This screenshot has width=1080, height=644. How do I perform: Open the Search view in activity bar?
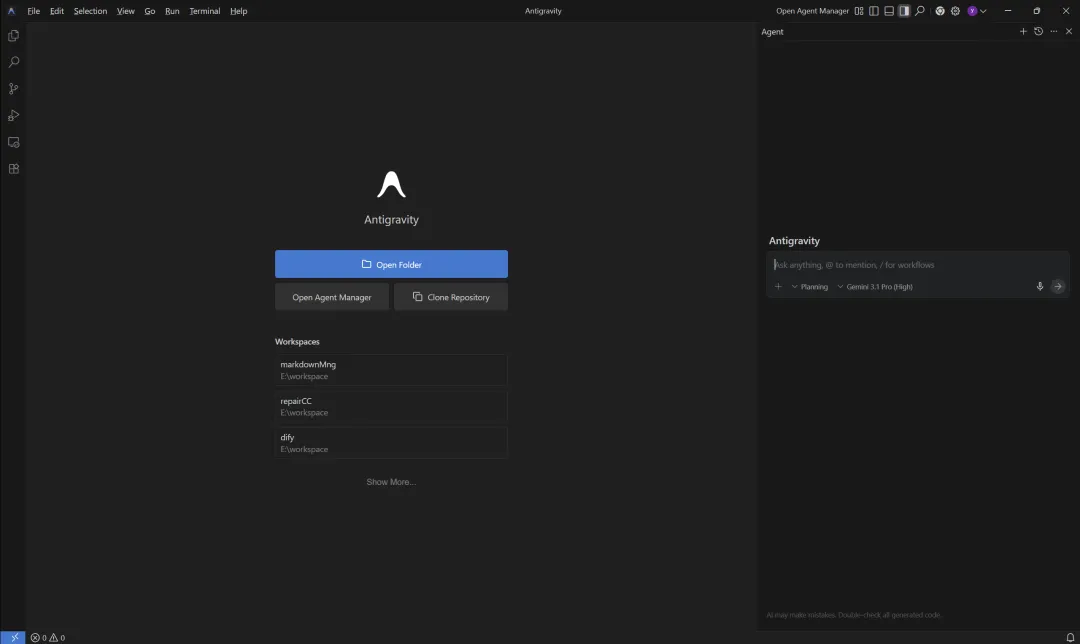pos(13,62)
